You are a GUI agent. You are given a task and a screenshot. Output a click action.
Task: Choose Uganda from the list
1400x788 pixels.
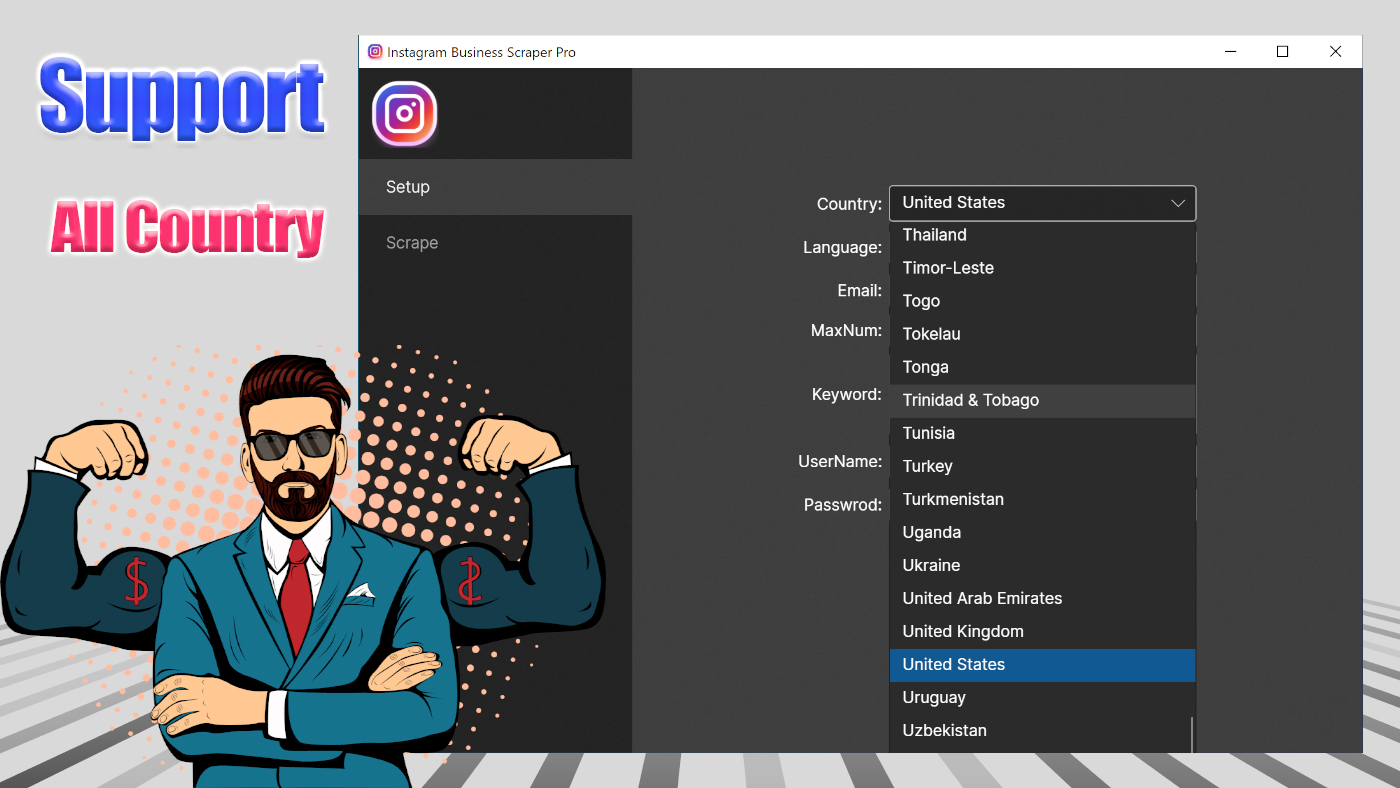point(1042,532)
